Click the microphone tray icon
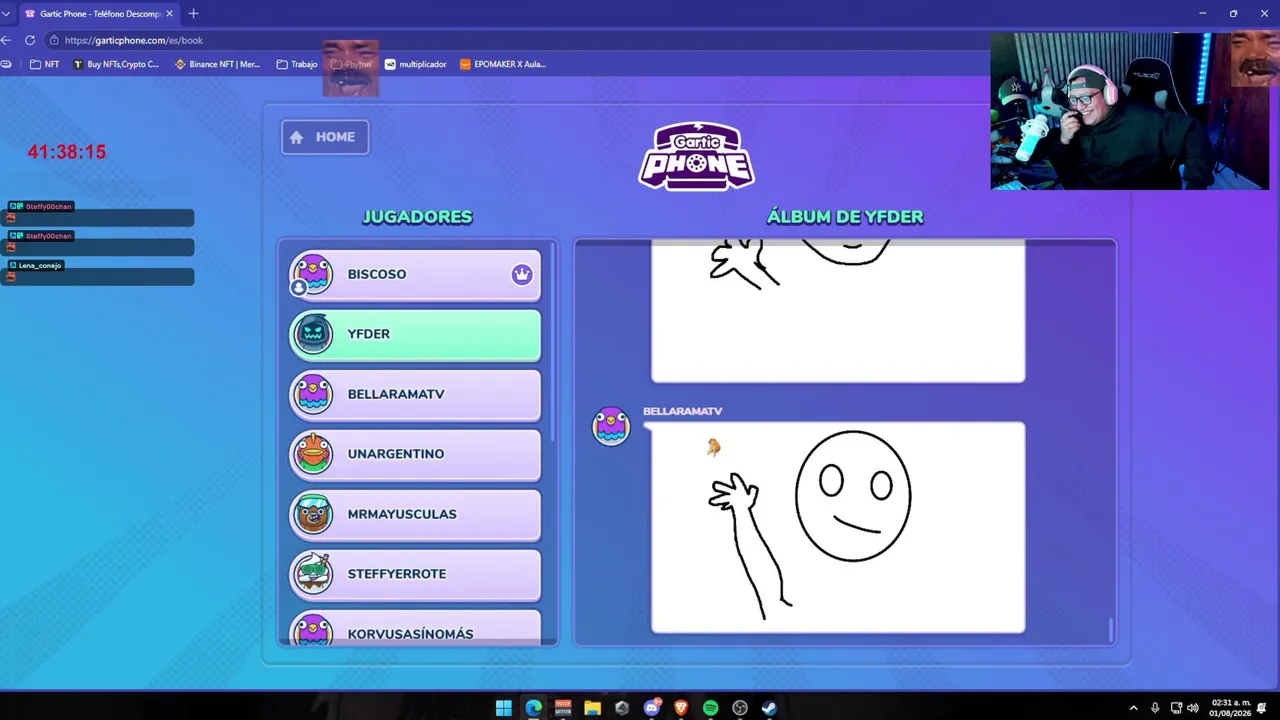Viewport: 1280px width, 720px height. pyautogui.click(x=1155, y=708)
